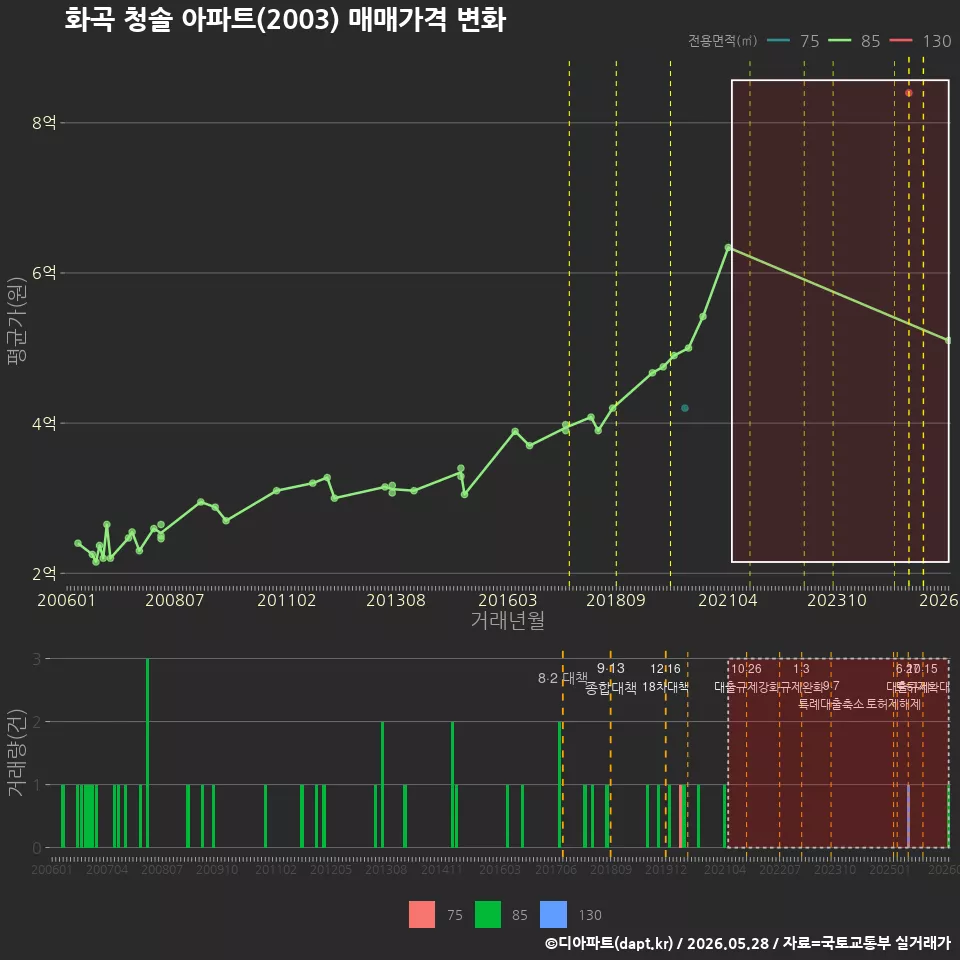Click the 2억 y-axis label
This screenshot has height=960, width=960.
coord(44,574)
